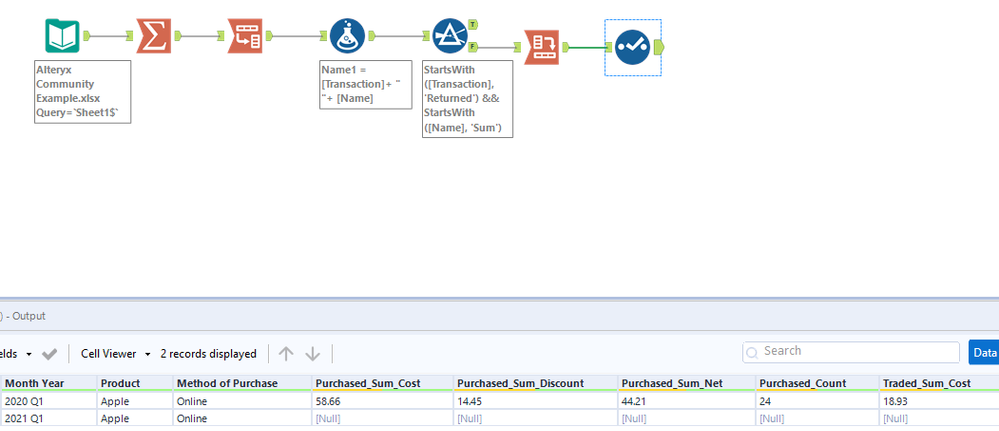Select the 44.21 net cell
Viewport: 999px width, 431px height.
pos(686,402)
